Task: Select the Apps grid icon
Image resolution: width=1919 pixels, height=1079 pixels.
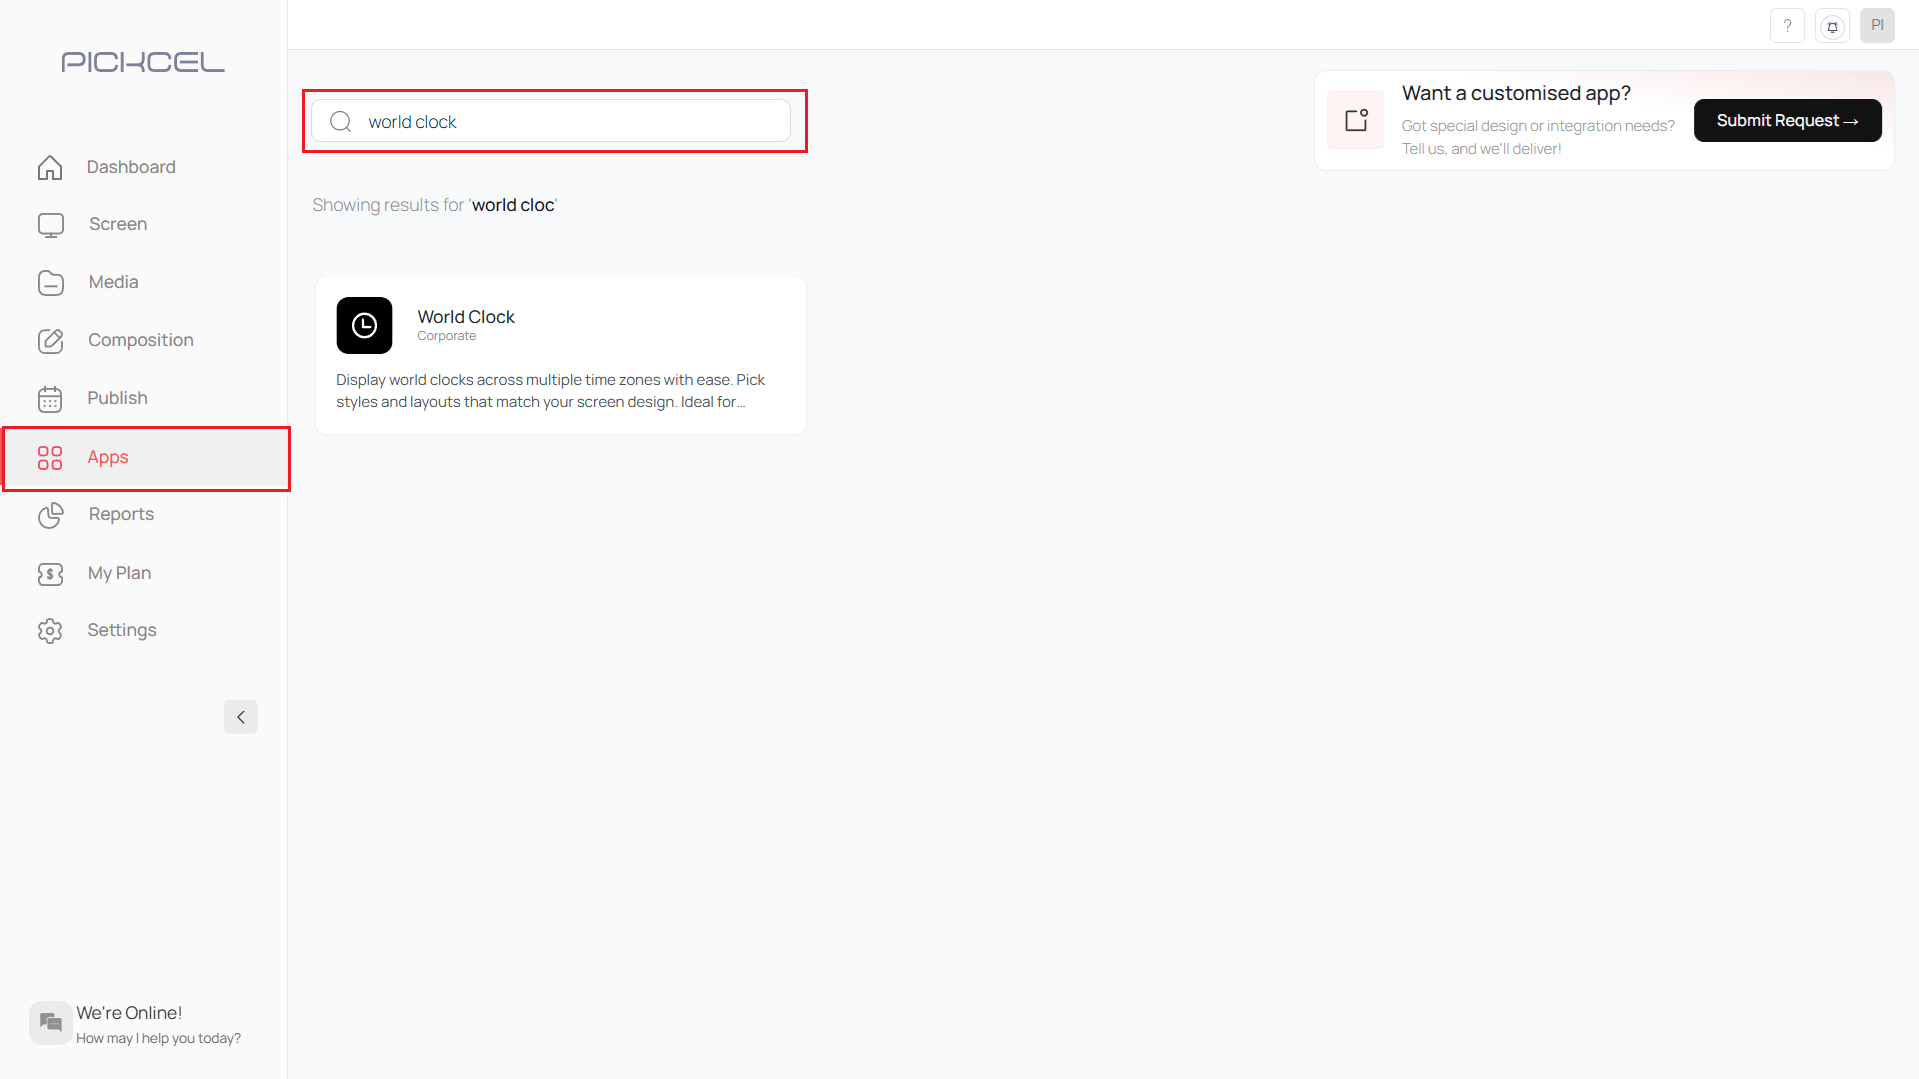Action: [x=50, y=458]
